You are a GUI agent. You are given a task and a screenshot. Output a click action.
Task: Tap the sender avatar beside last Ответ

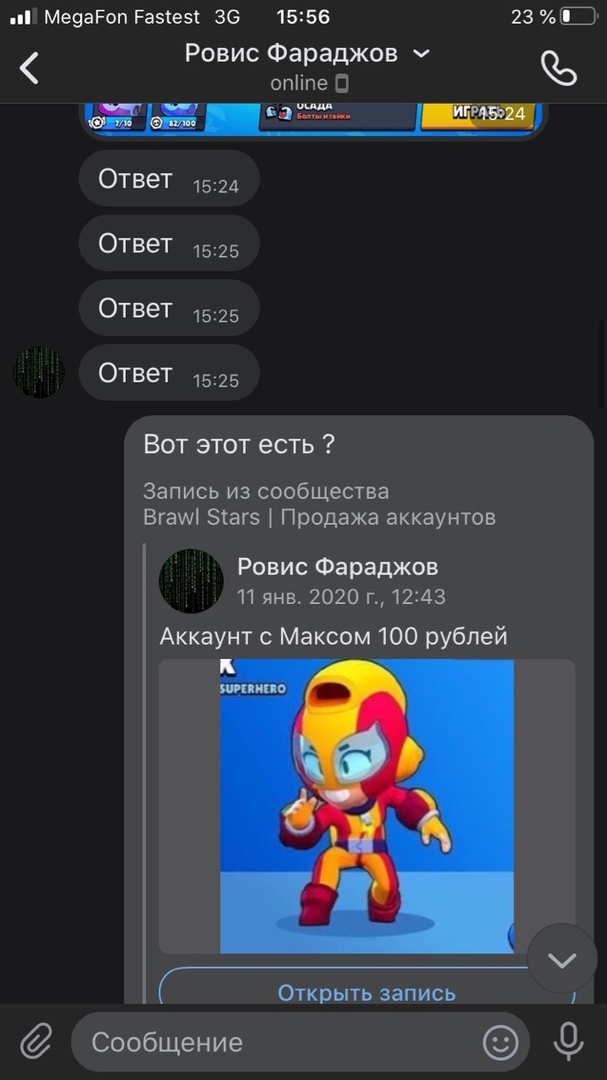tap(39, 373)
